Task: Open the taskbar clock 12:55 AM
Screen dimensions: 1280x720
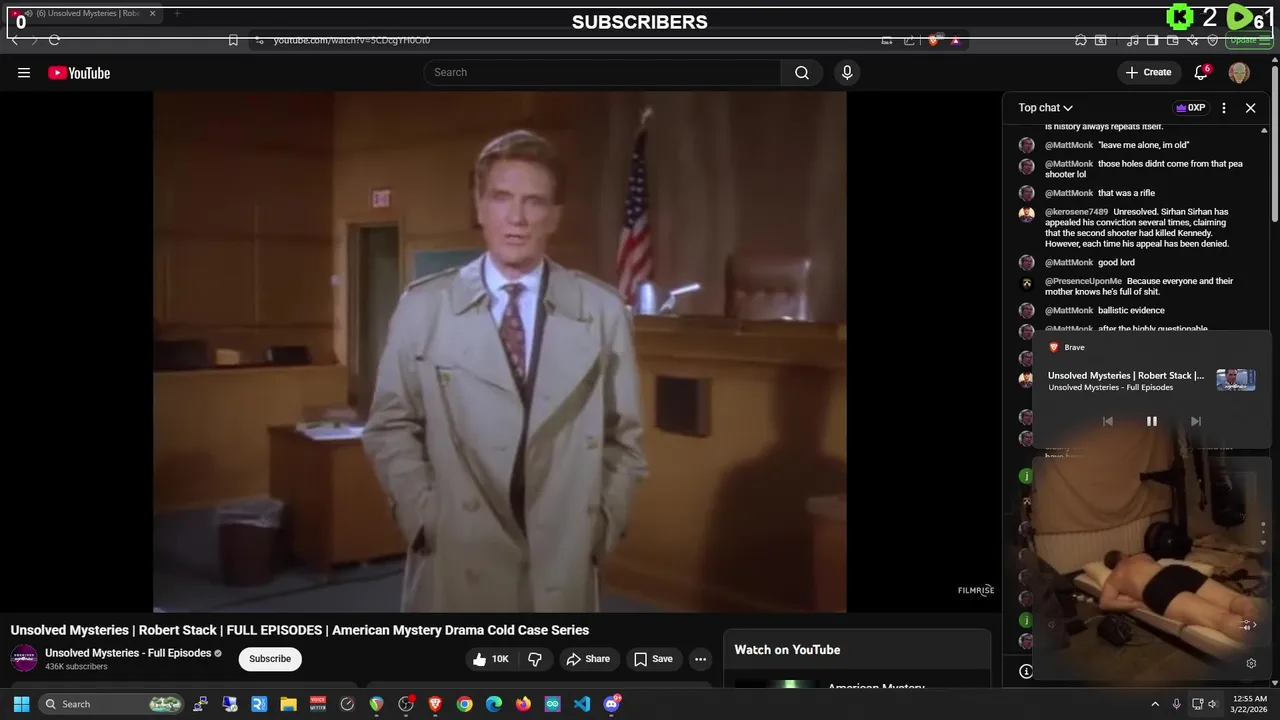Action: tap(1250, 704)
